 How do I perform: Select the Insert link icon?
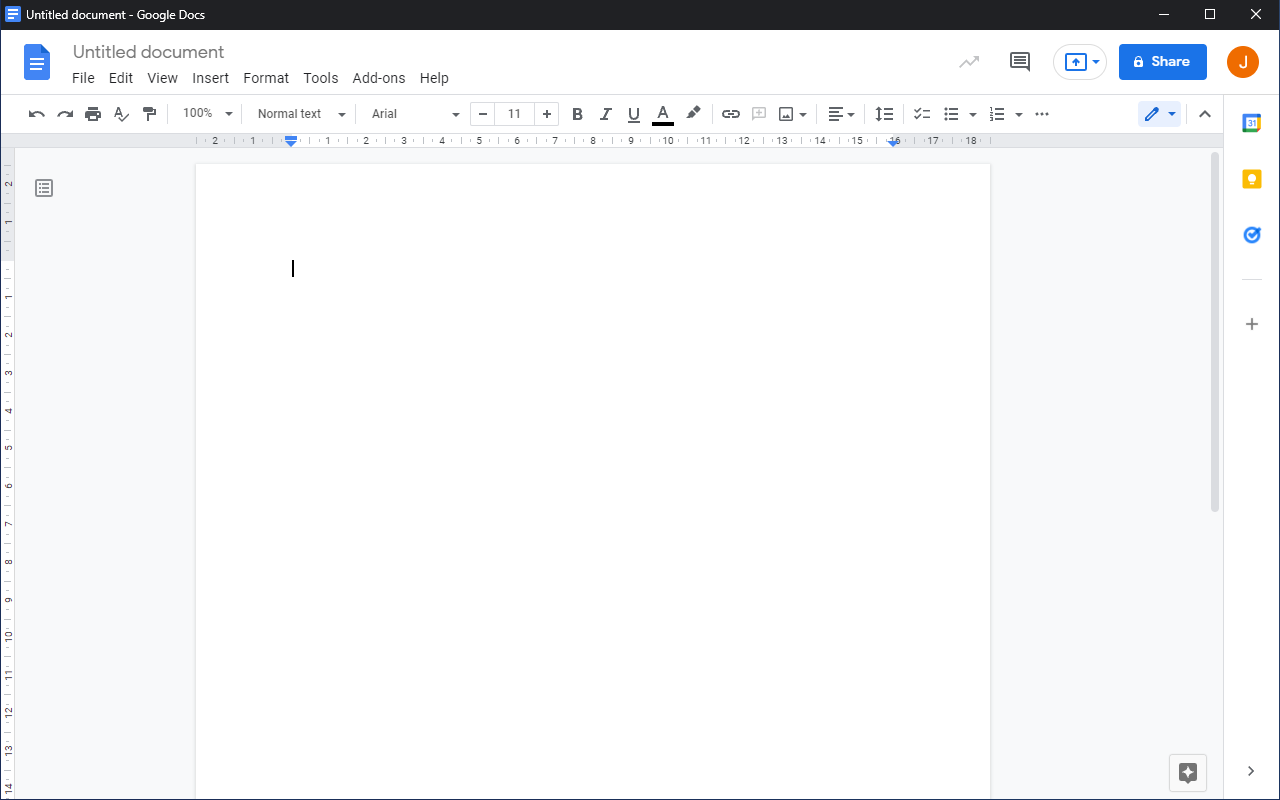pyautogui.click(x=731, y=113)
